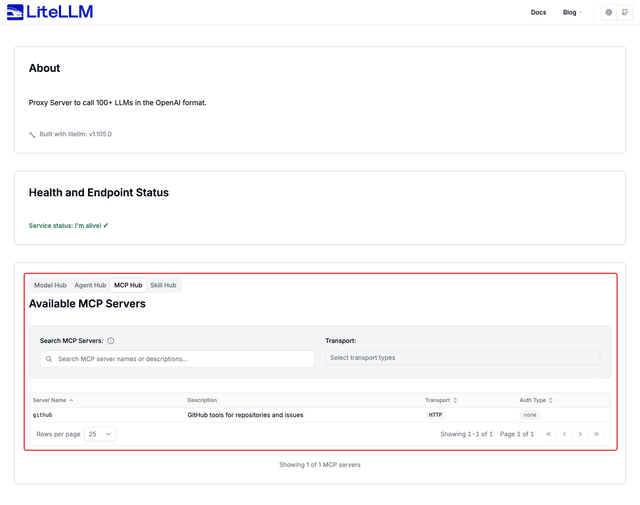Switch to Agent Hub tab
The height and width of the screenshot is (505, 640).
pos(90,285)
